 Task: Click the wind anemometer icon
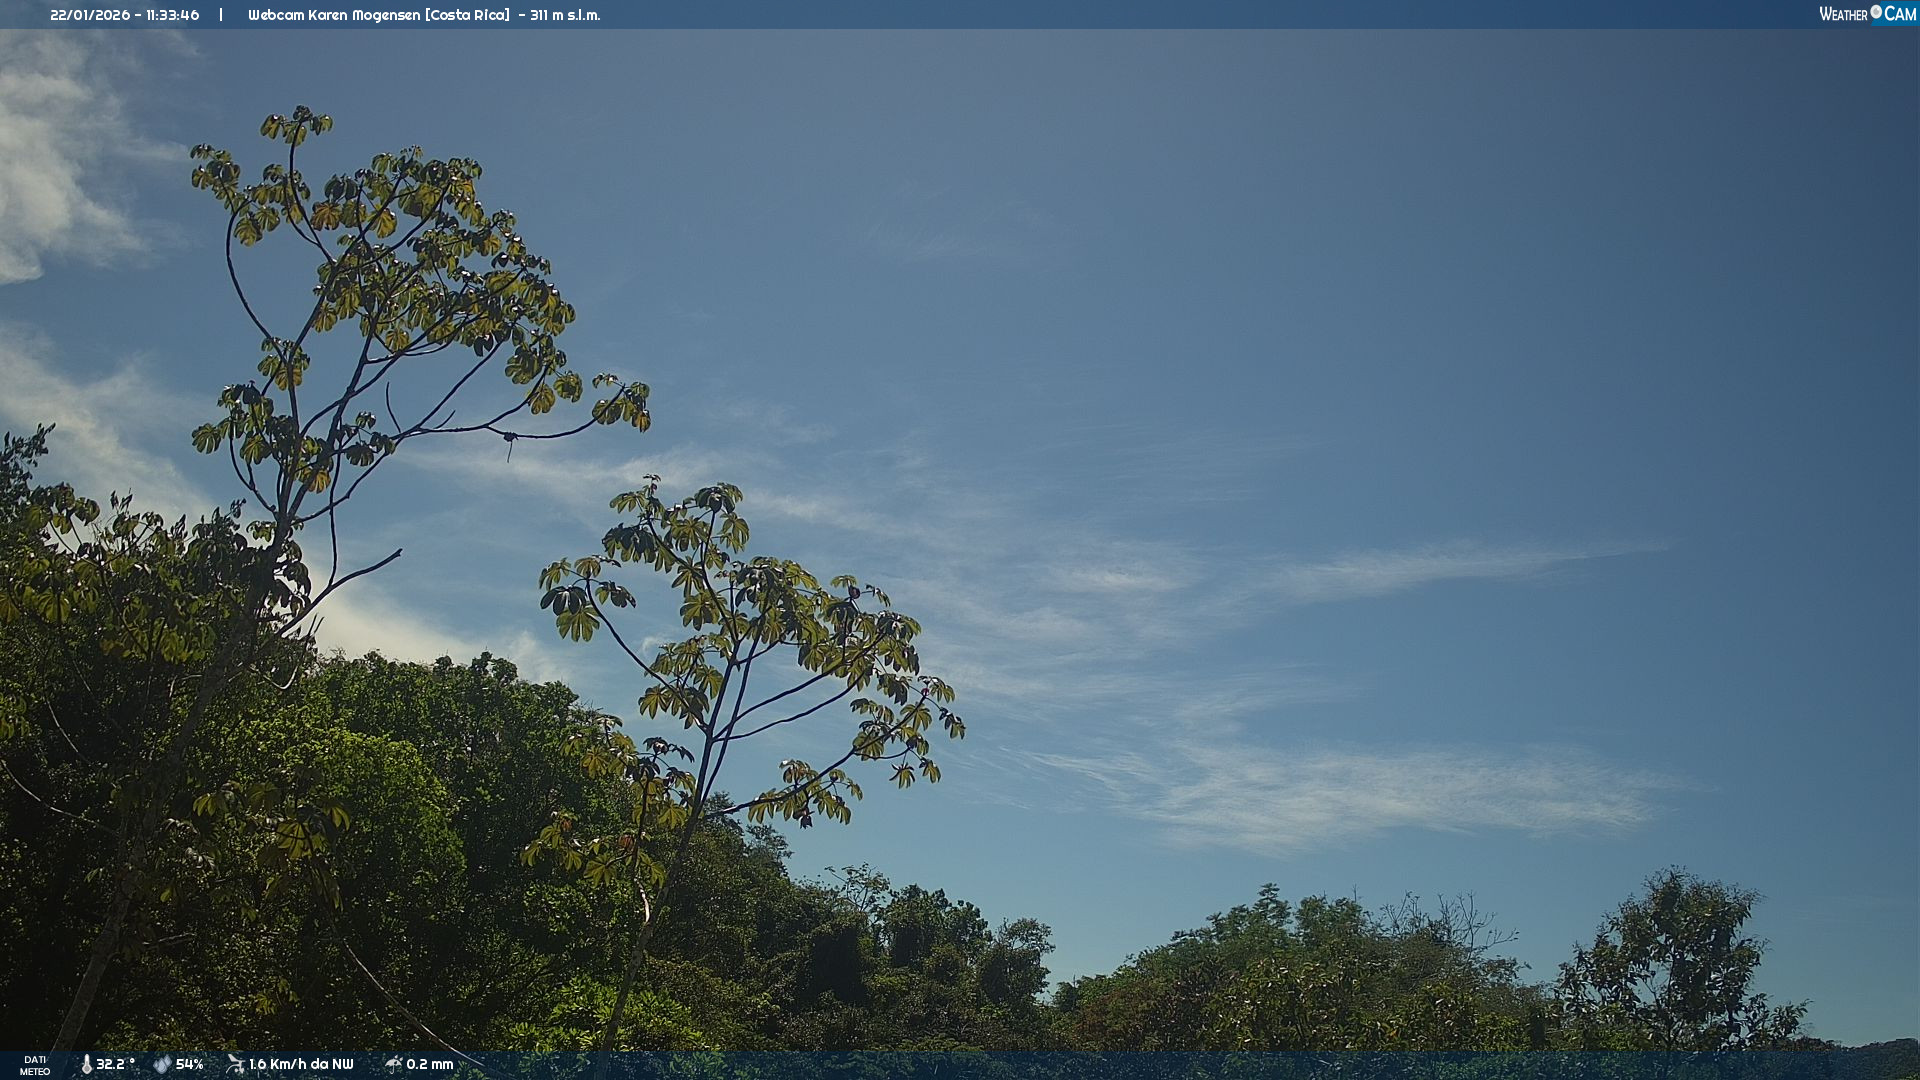(x=235, y=1064)
